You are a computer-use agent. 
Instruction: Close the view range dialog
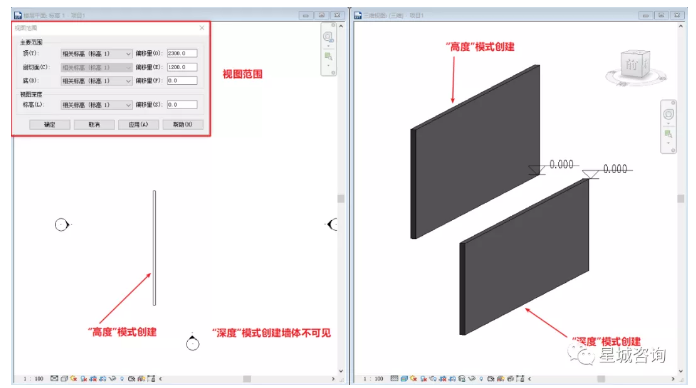[x=202, y=28]
